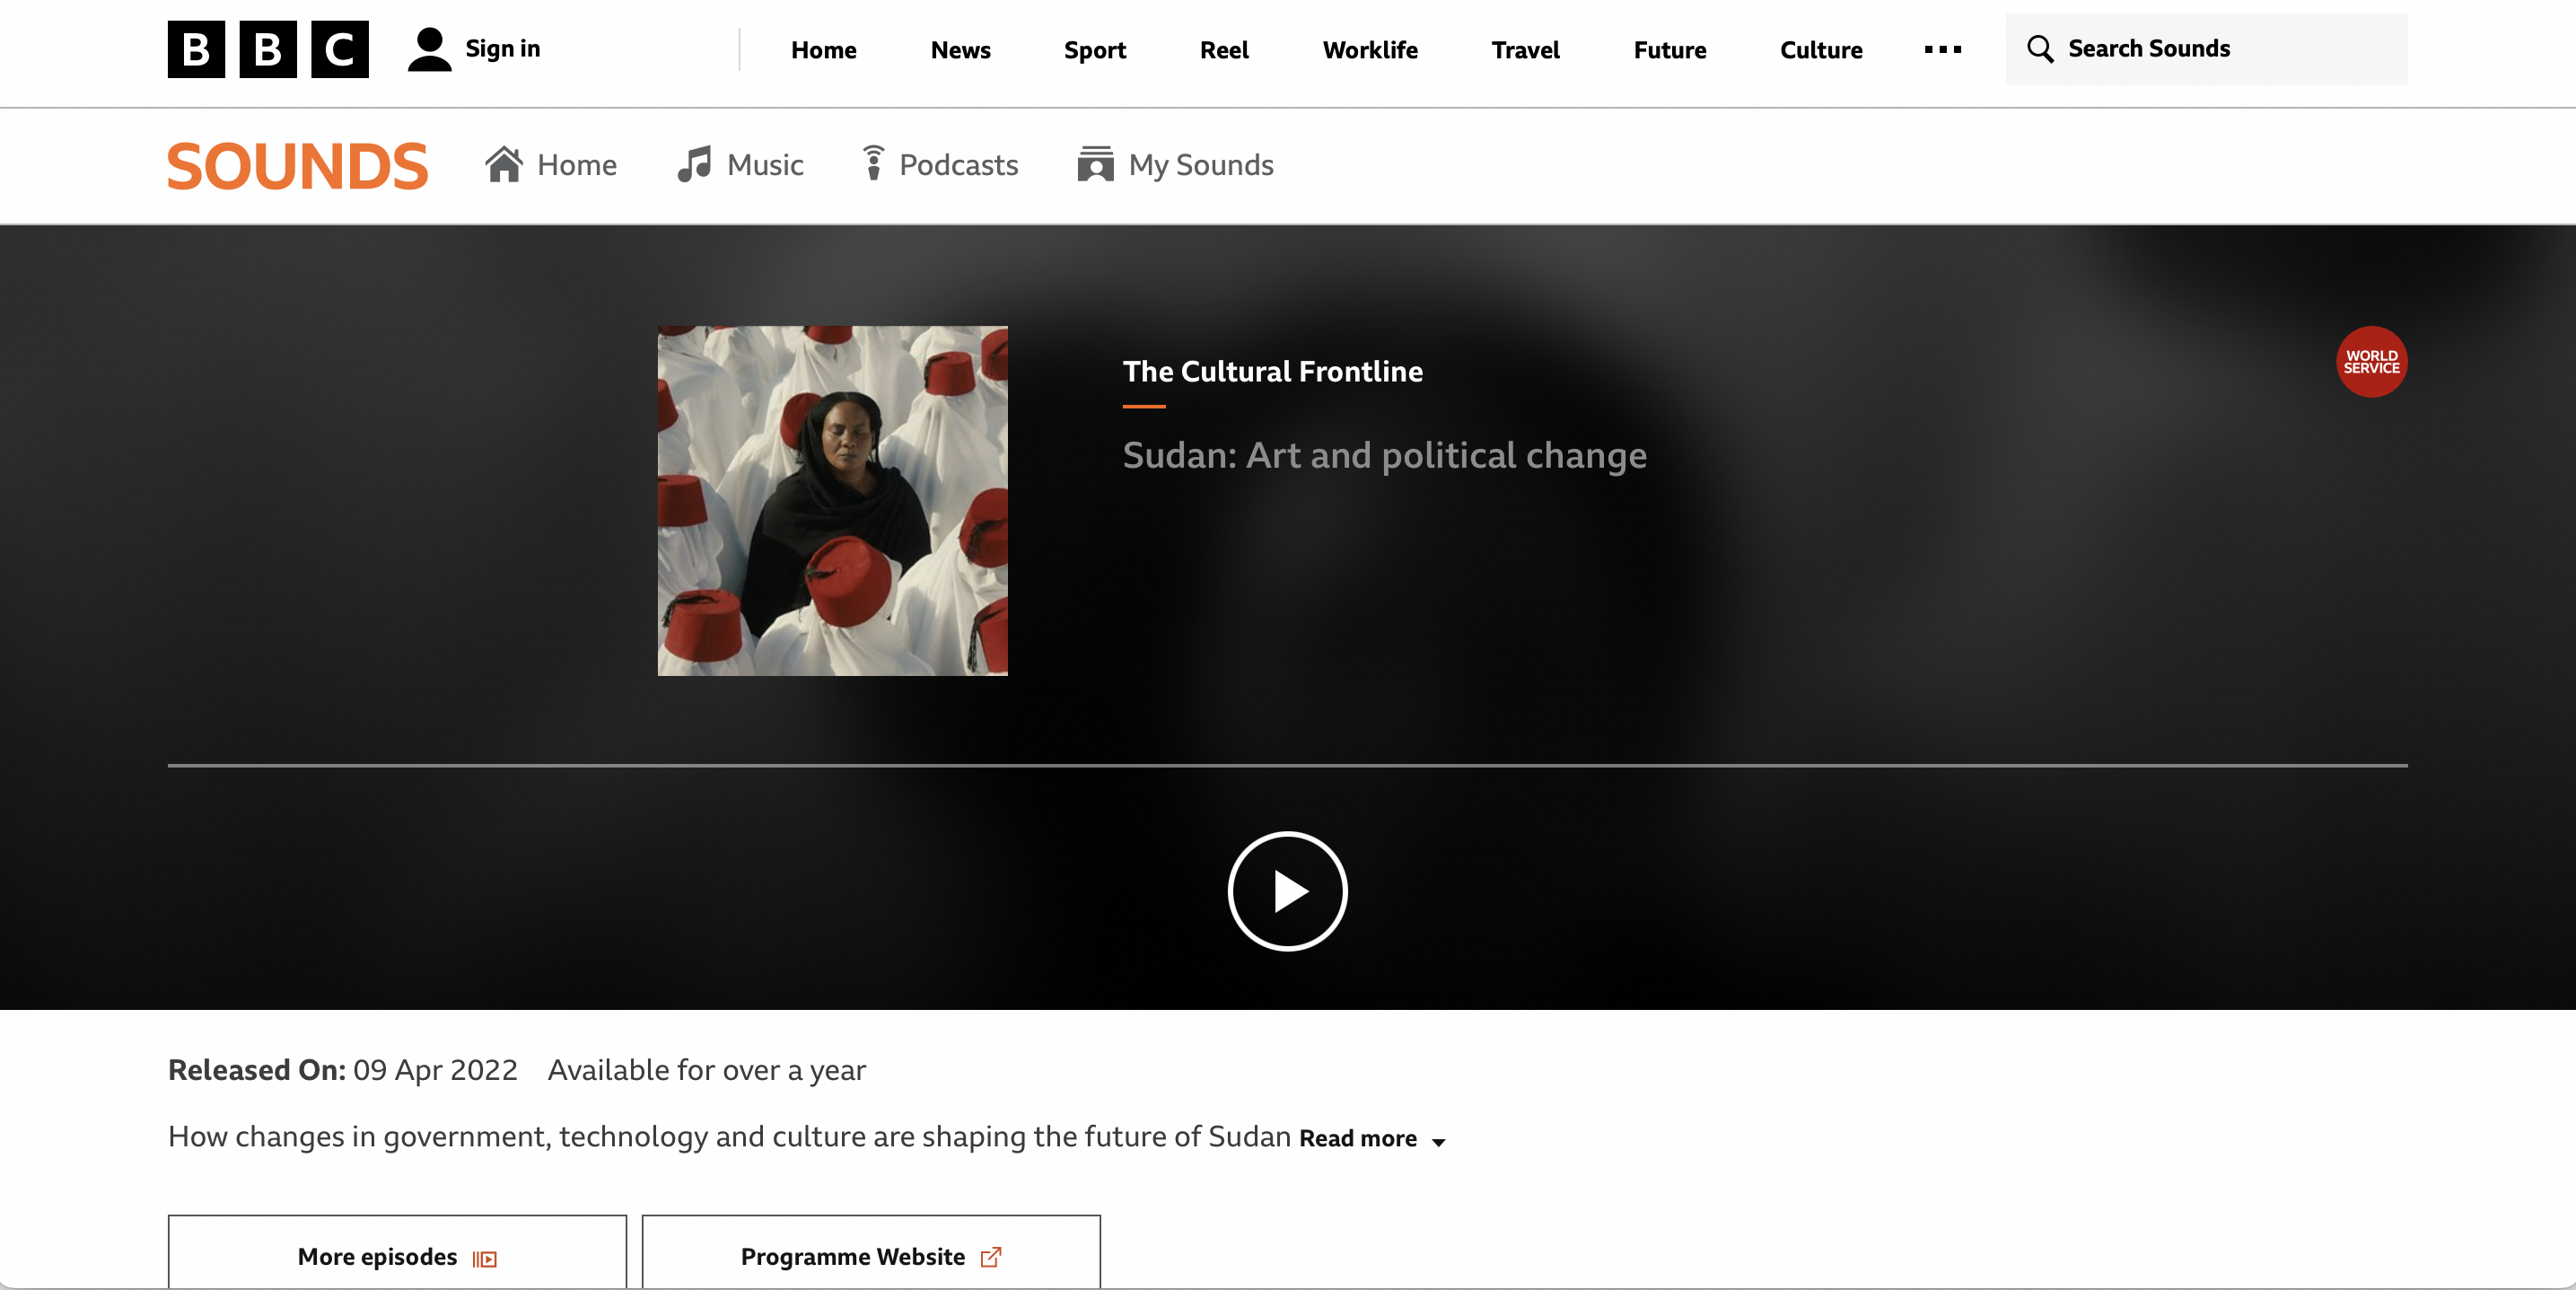Click the World Service red badge
2576x1290 pixels.
[2371, 361]
